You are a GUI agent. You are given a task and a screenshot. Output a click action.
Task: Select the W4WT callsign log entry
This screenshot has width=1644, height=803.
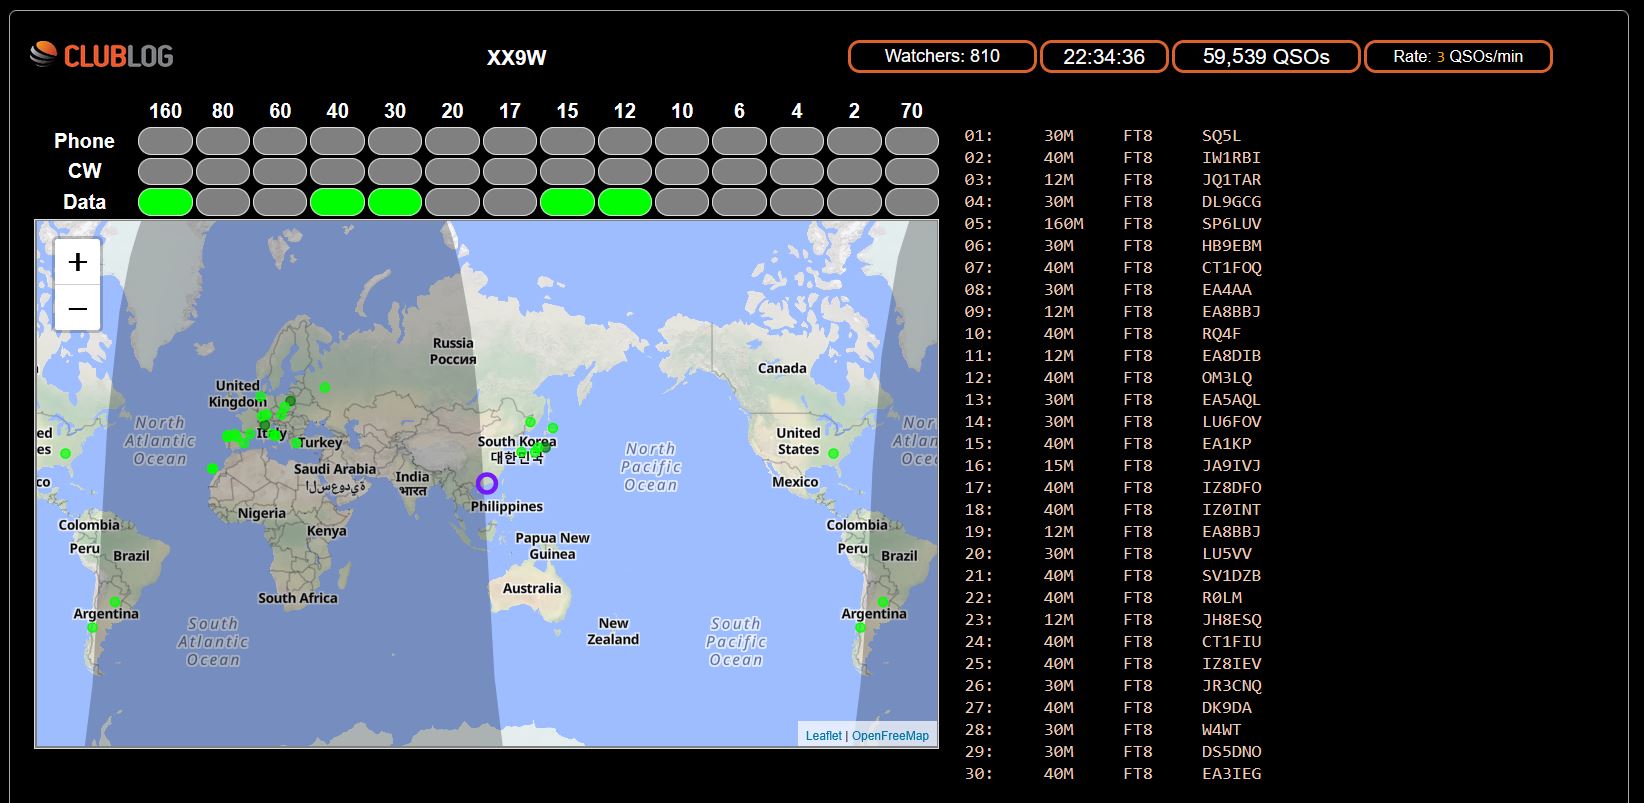[1221, 730]
